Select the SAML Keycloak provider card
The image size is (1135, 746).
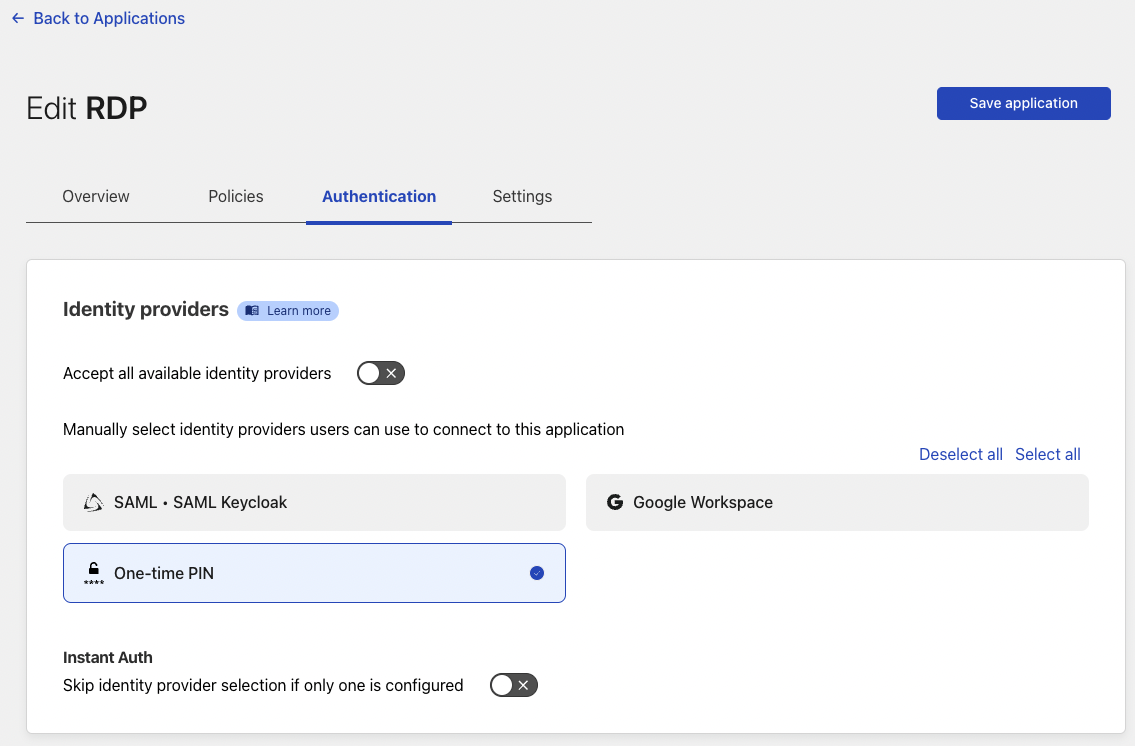click(x=314, y=502)
